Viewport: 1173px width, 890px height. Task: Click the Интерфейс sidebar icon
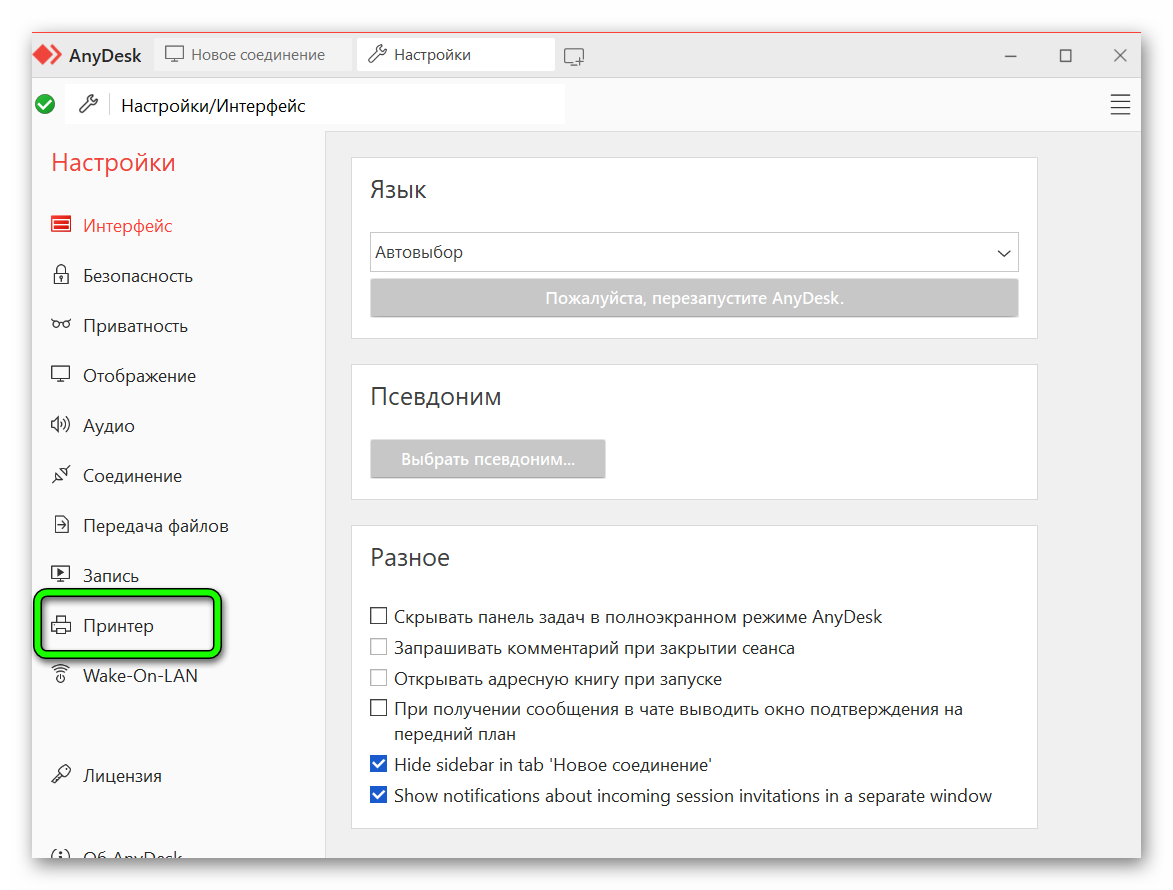pyautogui.click(x=61, y=224)
